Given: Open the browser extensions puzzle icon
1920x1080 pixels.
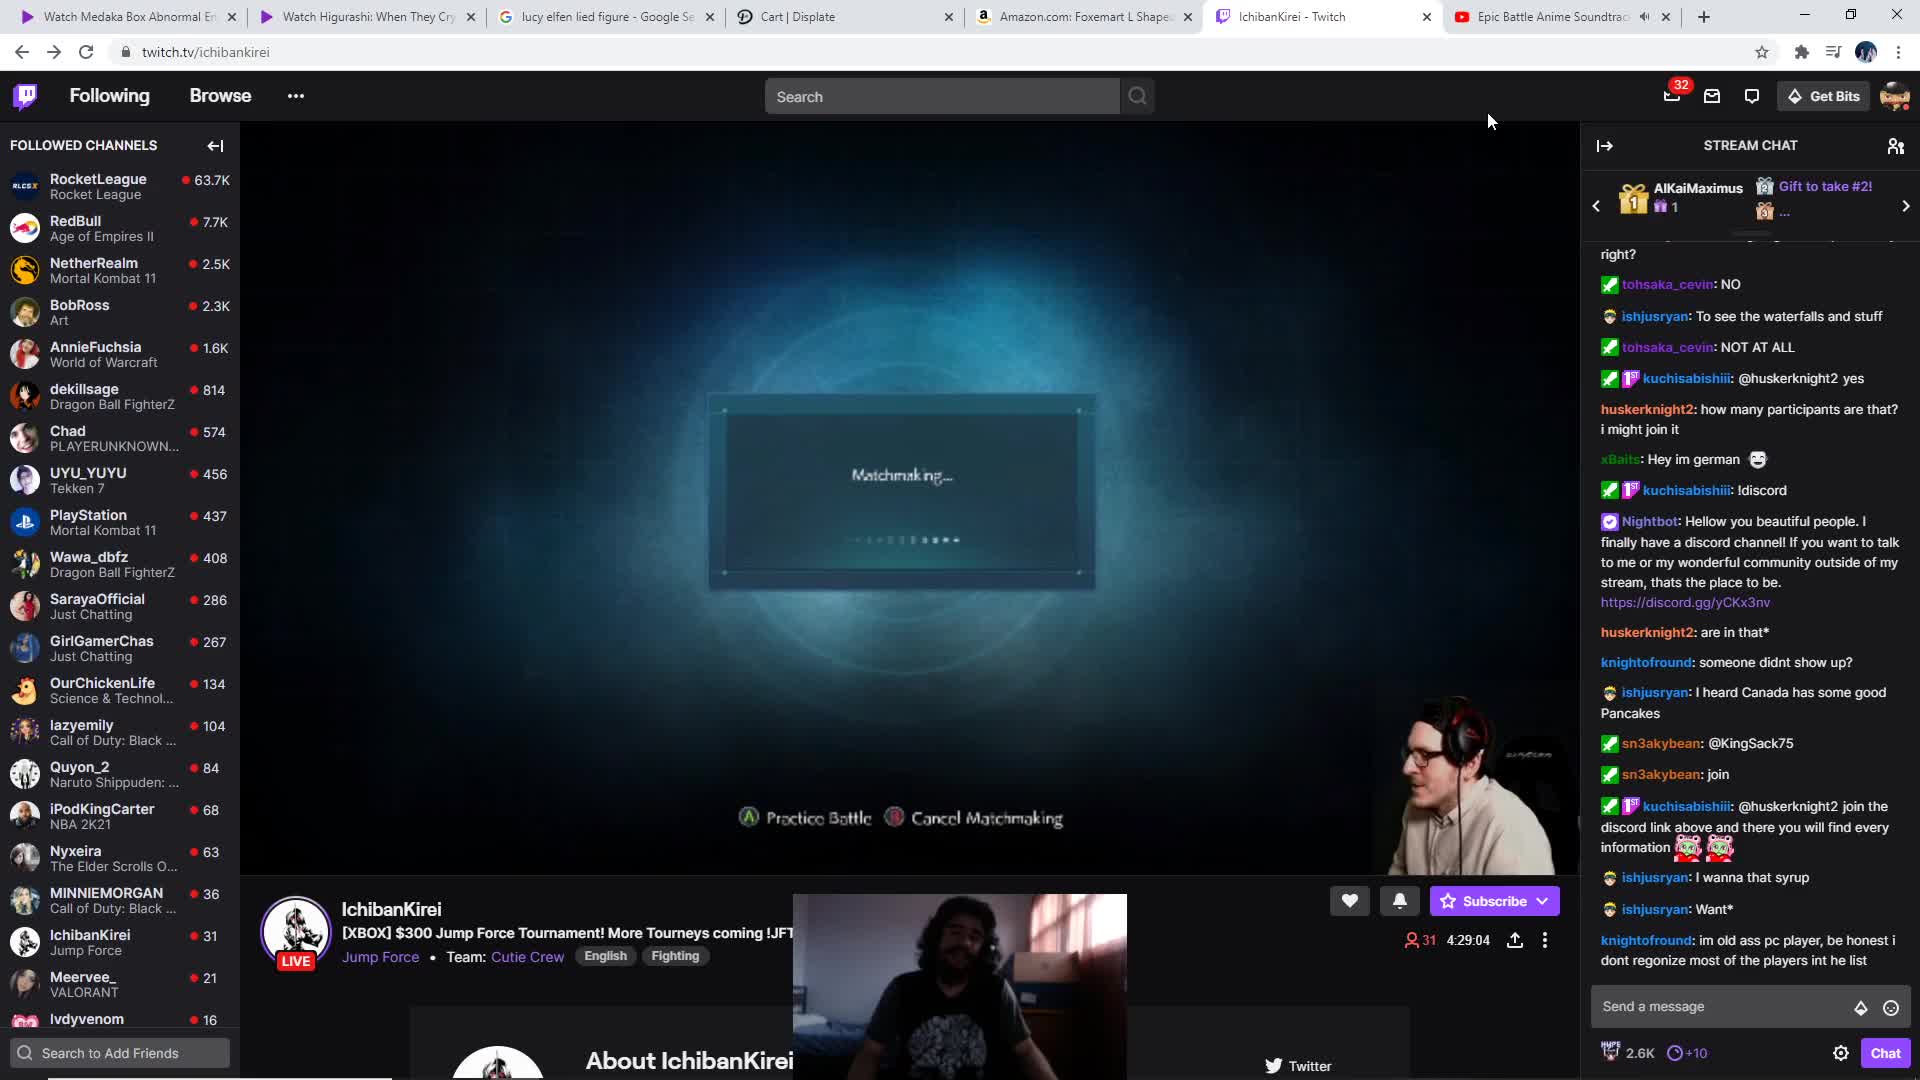Looking at the screenshot, I should (x=1802, y=52).
